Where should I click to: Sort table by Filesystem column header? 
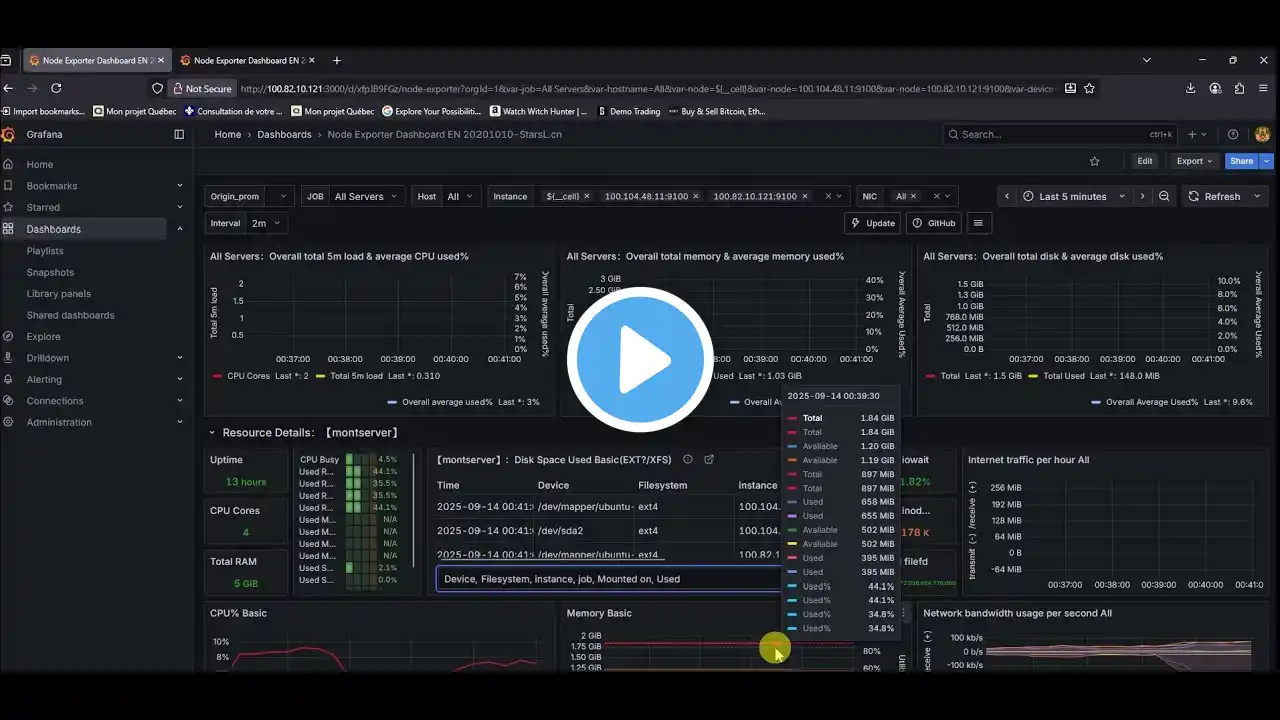pos(663,485)
